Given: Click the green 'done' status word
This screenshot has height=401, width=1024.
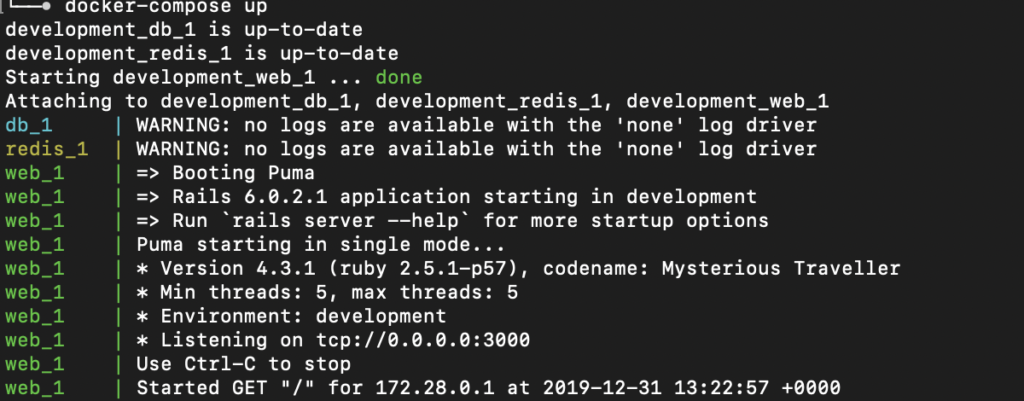Looking at the screenshot, I should (399, 77).
